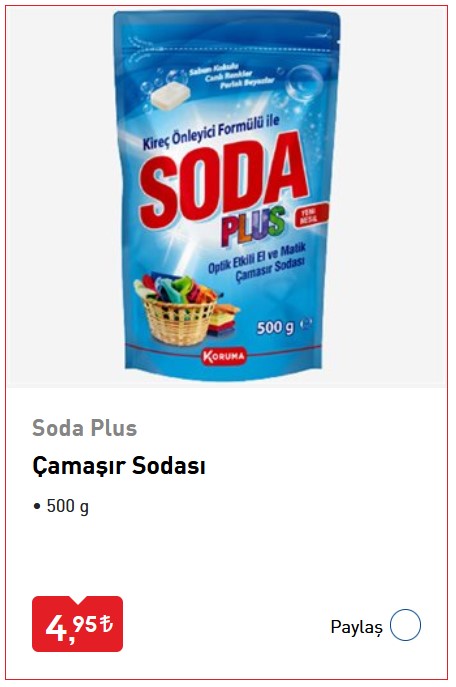456x687 pixels.
Task: Click the Koruma brand logo on package
Action: 224,356
